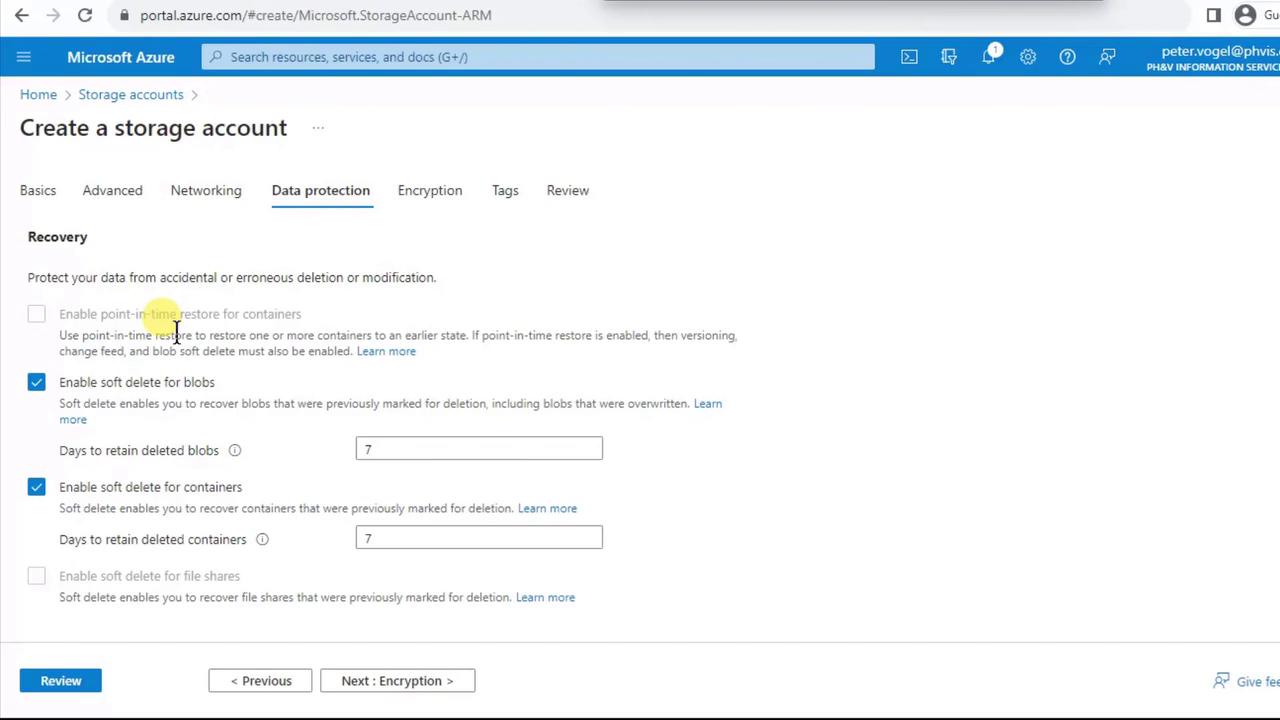Select the Data protection tab

point(321,190)
